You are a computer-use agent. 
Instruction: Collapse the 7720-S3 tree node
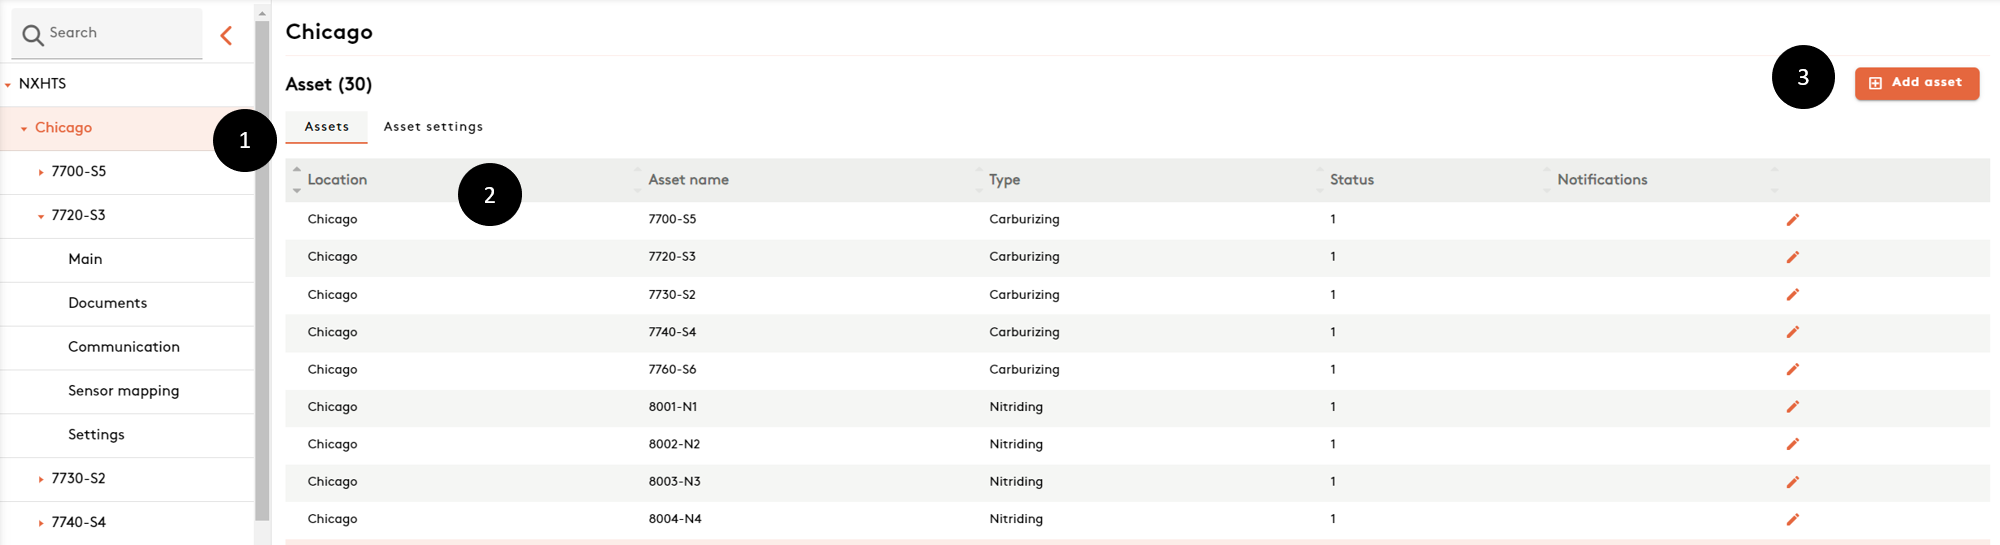[40, 217]
